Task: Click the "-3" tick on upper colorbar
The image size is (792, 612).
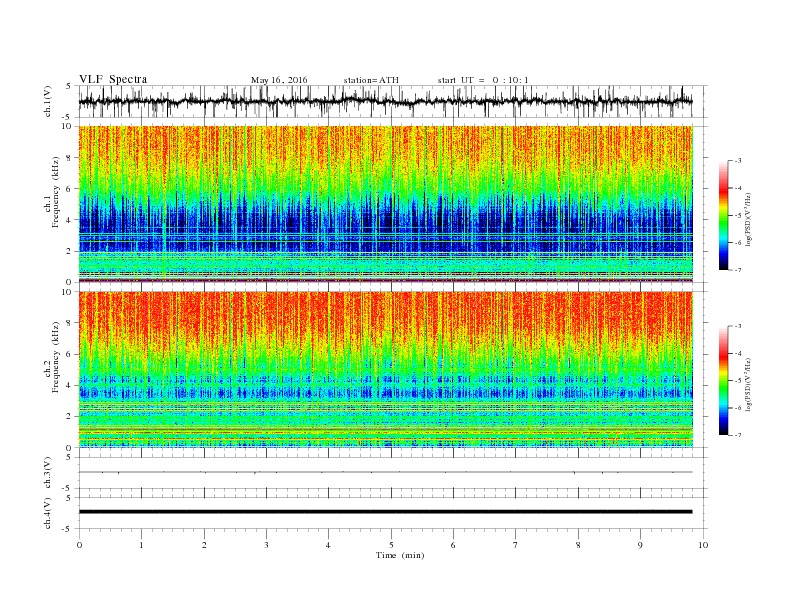Action: 738,161
